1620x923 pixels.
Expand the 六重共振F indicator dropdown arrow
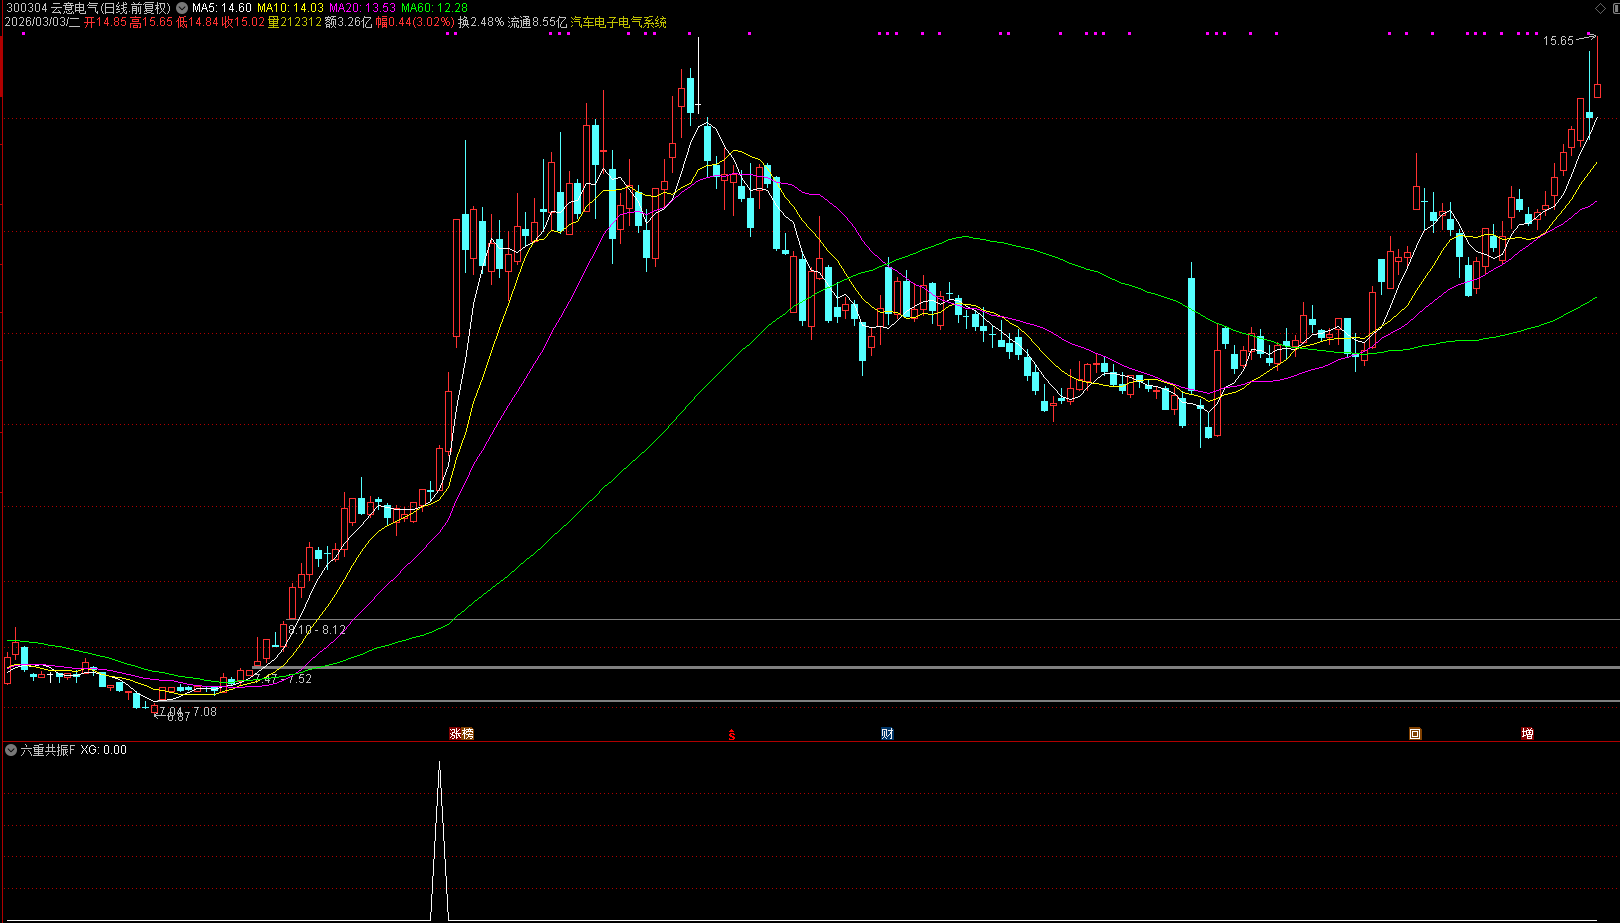pyautogui.click(x=11, y=750)
